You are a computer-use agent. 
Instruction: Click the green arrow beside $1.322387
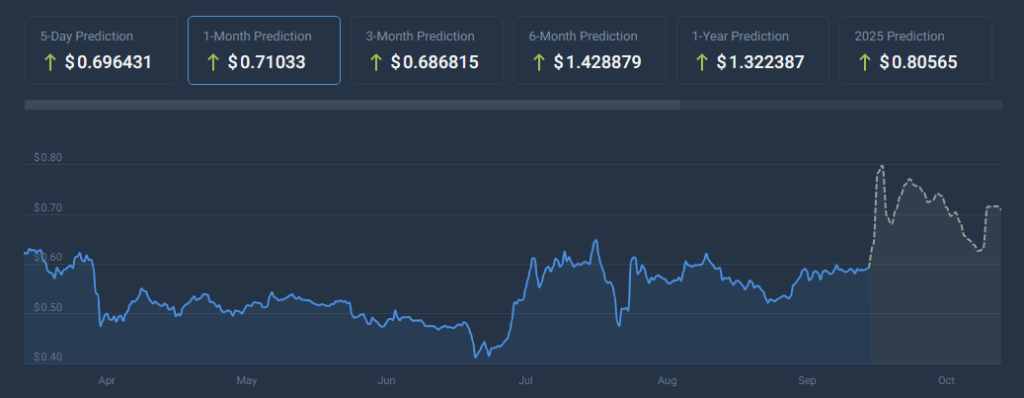coord(701,63)
